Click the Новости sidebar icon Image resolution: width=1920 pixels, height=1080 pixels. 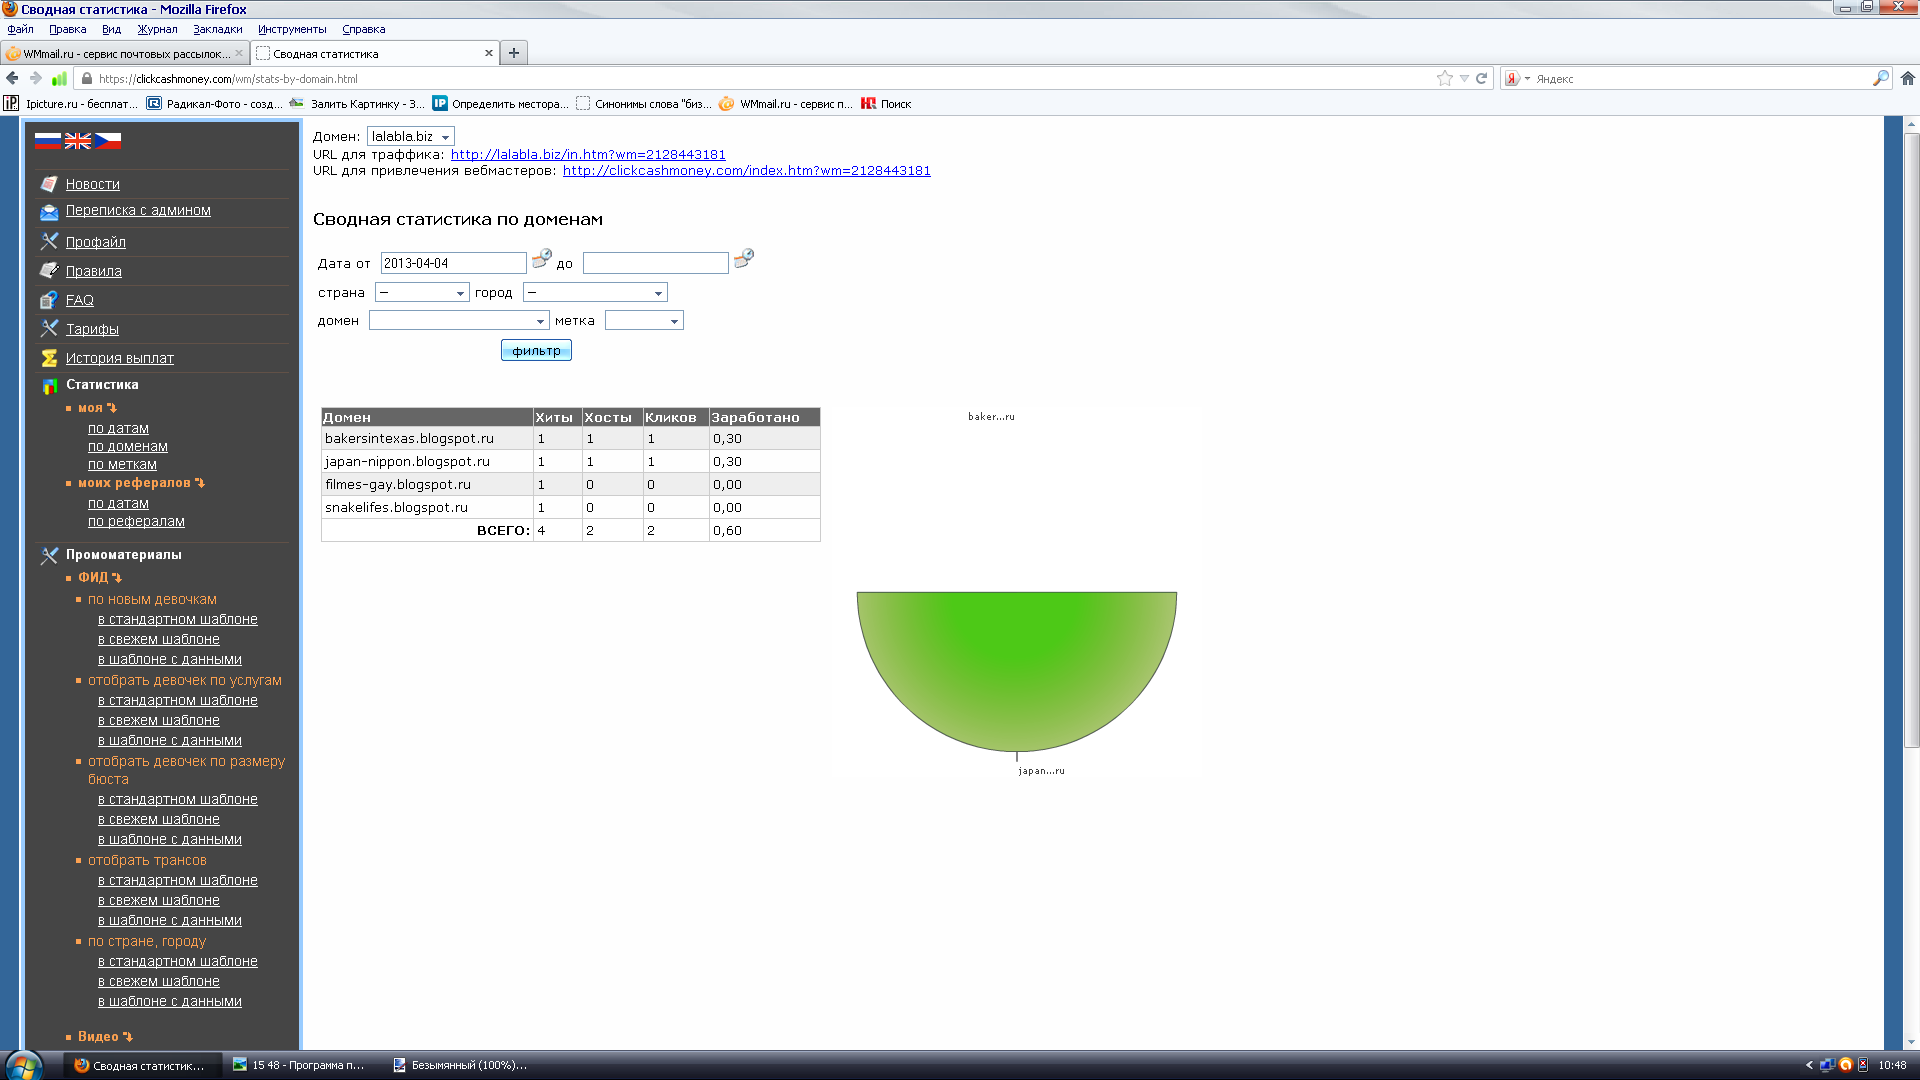[x=49, y=184]
